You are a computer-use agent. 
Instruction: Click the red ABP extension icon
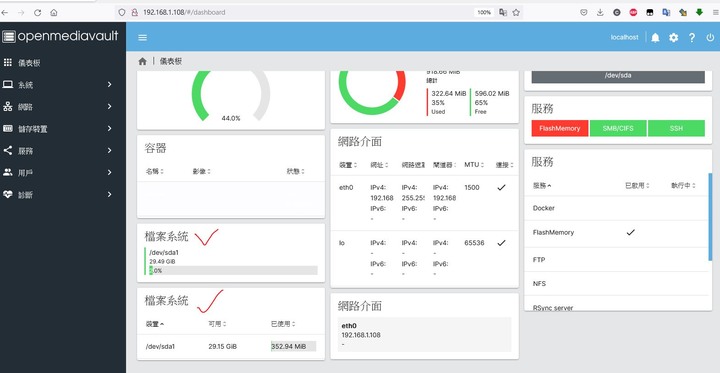[x=633, y=12]
